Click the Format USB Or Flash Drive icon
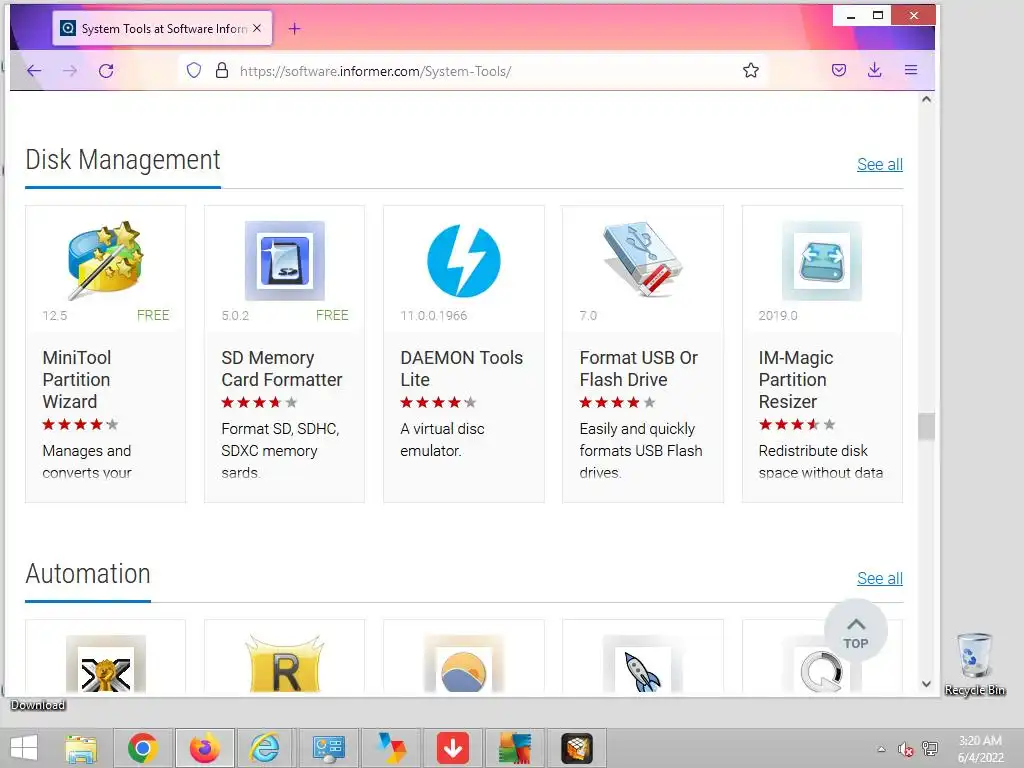 [643, 259]
